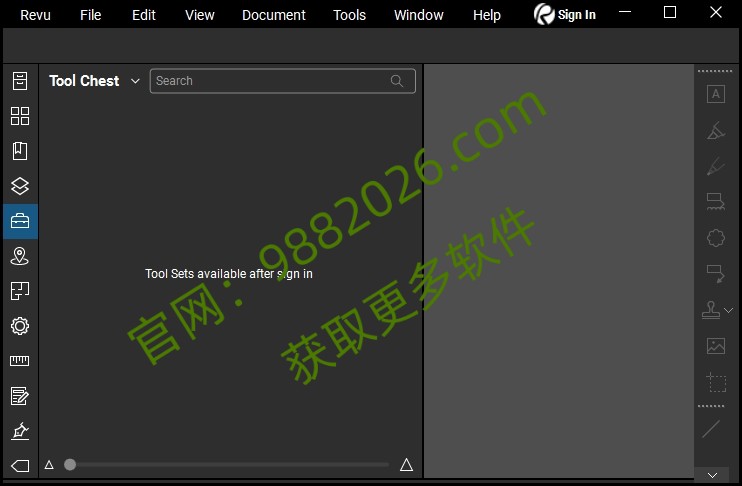Click the upper dotted toolbar grip handle
The image size is (742, 486).
tap(715, 71)
